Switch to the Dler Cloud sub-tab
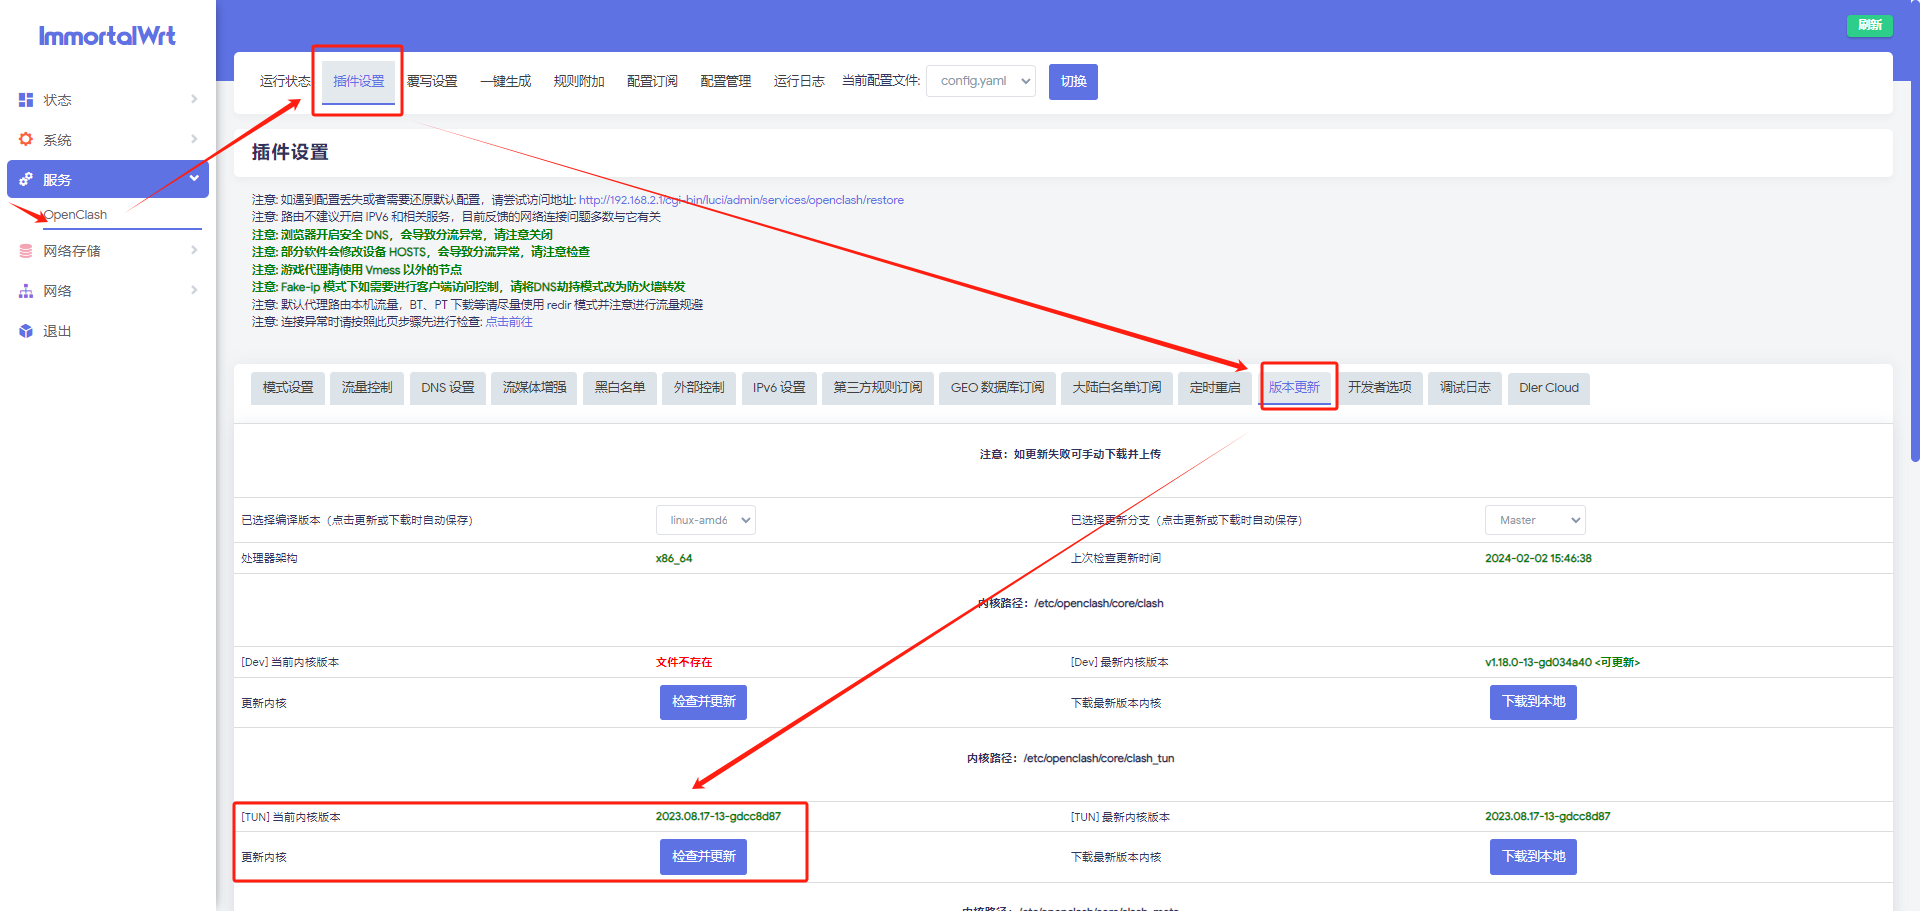 [x=1548, y=388]
